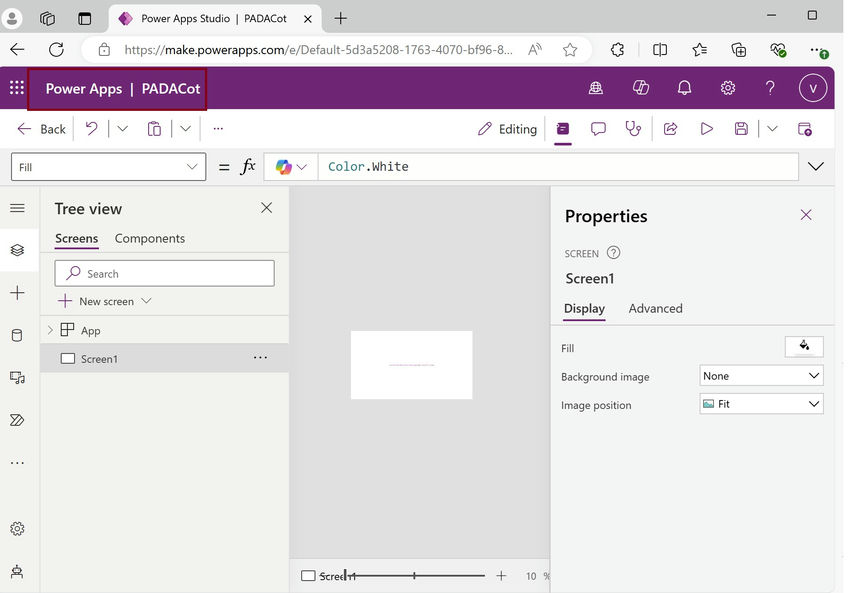Click the share icon
This screenshot has width=850, height=593.
click(x=671, y=129)
